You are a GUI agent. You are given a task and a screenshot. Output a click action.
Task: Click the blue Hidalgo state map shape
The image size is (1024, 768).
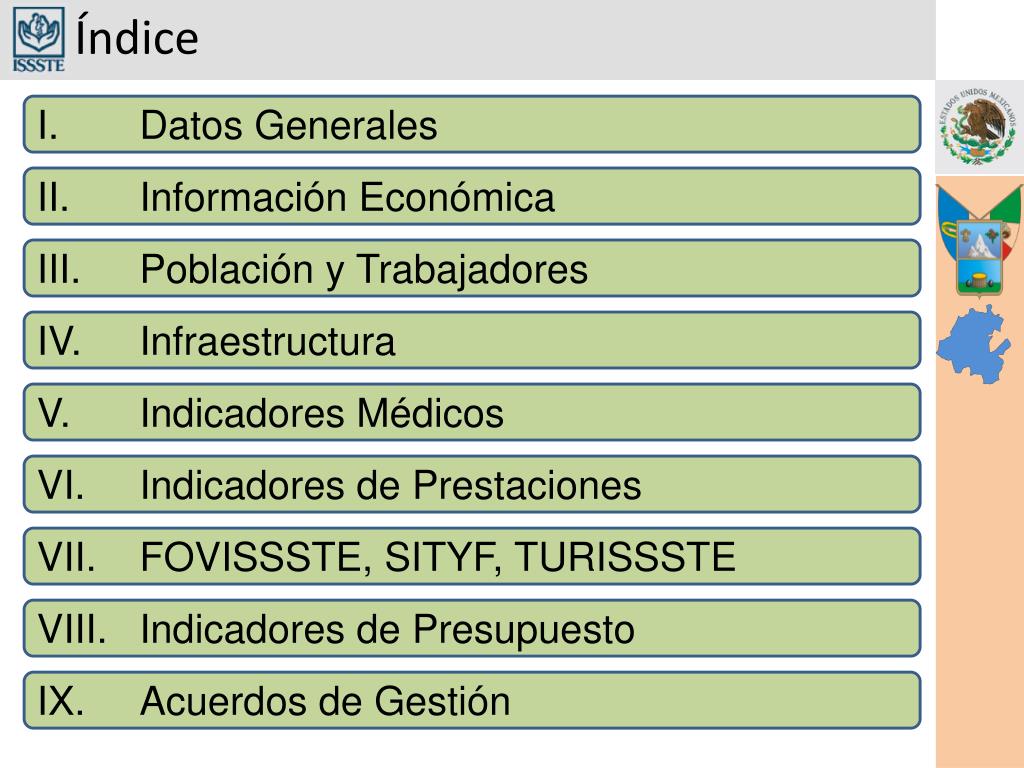[x=974, y=344]
